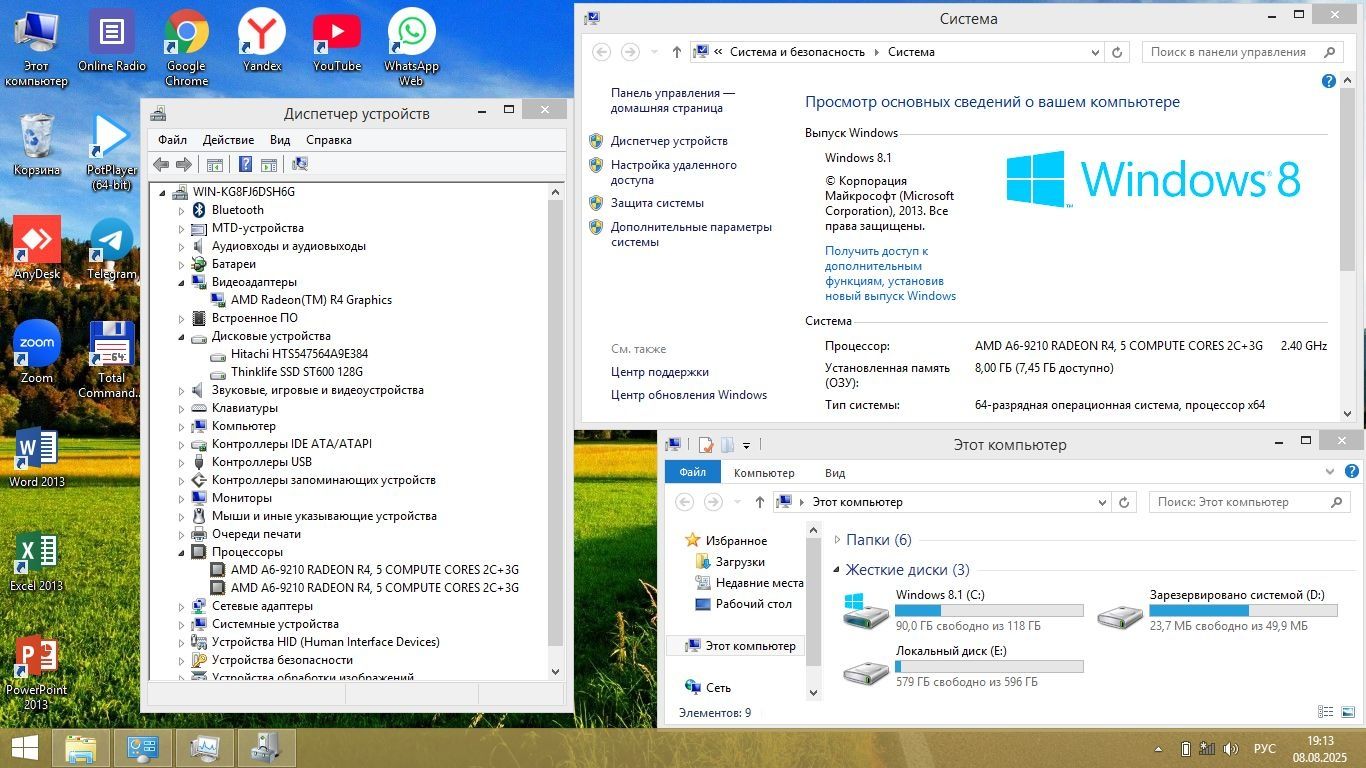Open Защита системы link
This screenshot has height=768, width=1366.
point(657,203)
